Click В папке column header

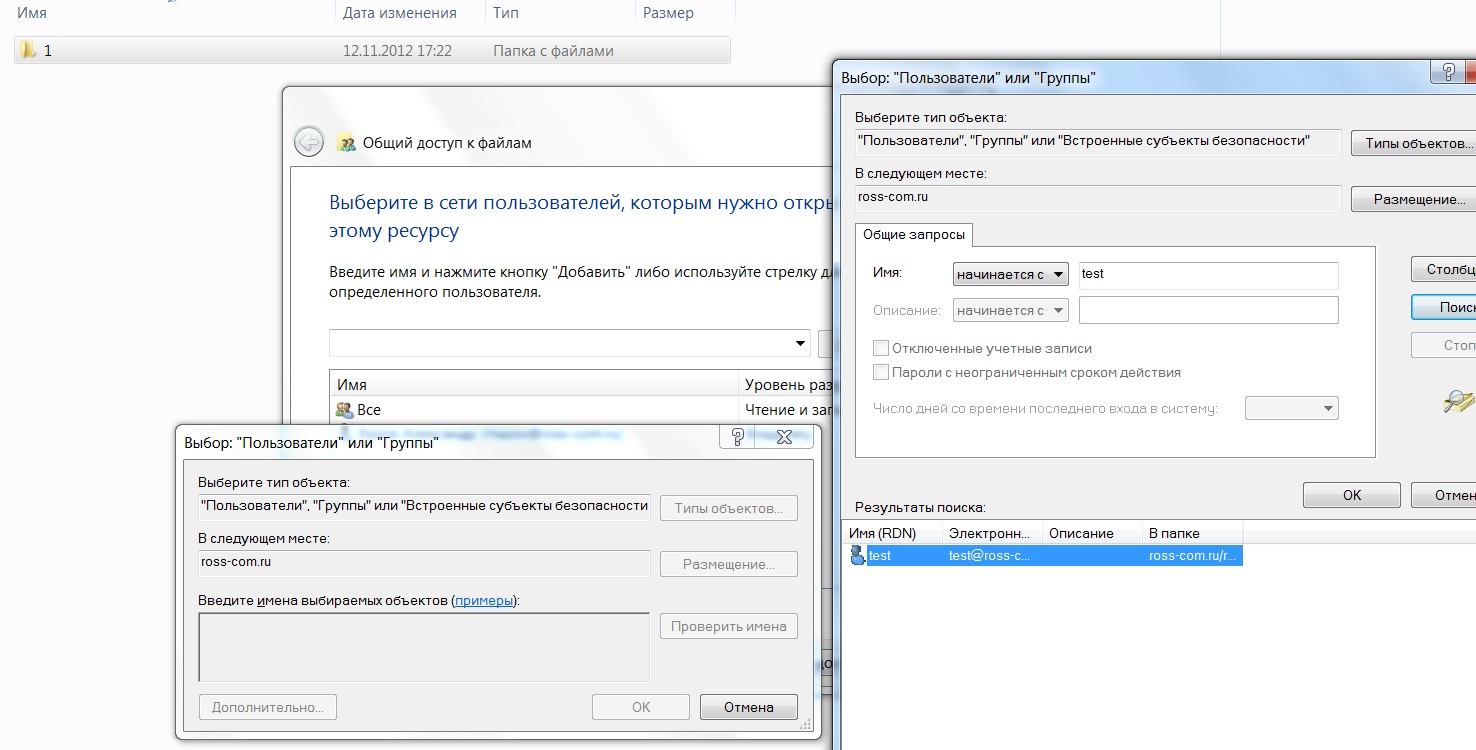coord(1192,533)
